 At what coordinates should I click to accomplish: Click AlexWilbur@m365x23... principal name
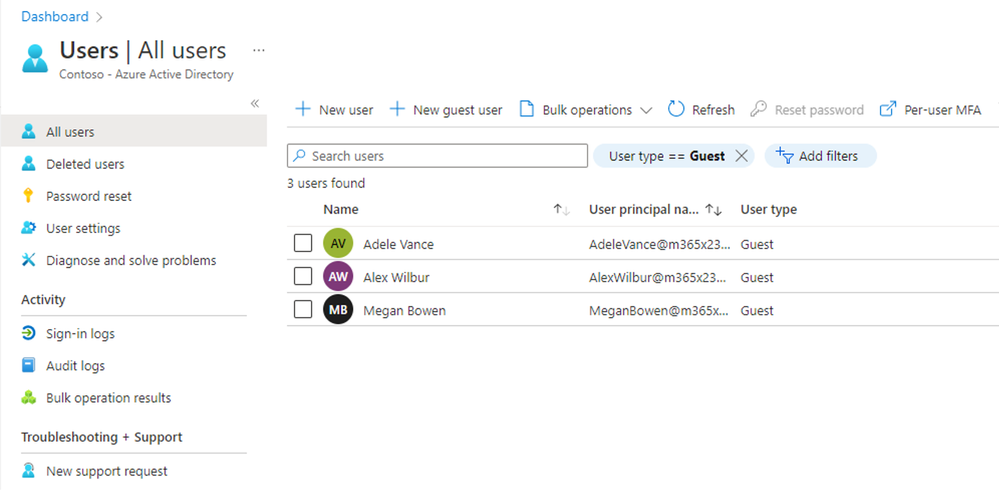[659, 277]
